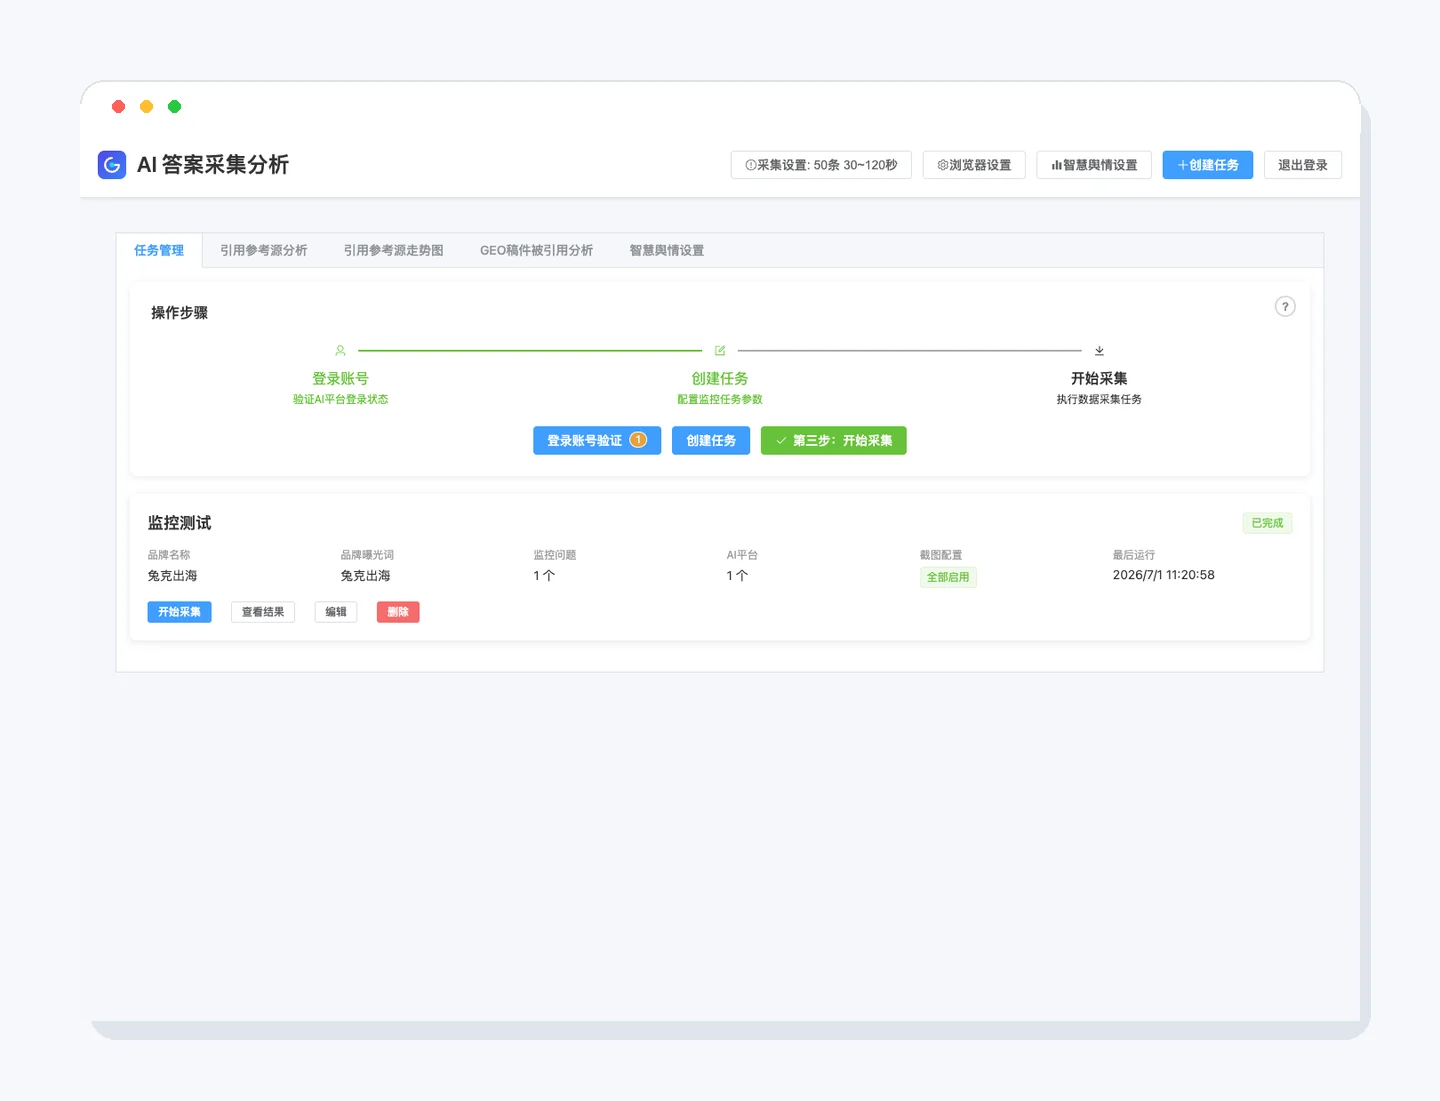
Task: Click the 开始采集 step title
Action: [x=1099, y=379]
